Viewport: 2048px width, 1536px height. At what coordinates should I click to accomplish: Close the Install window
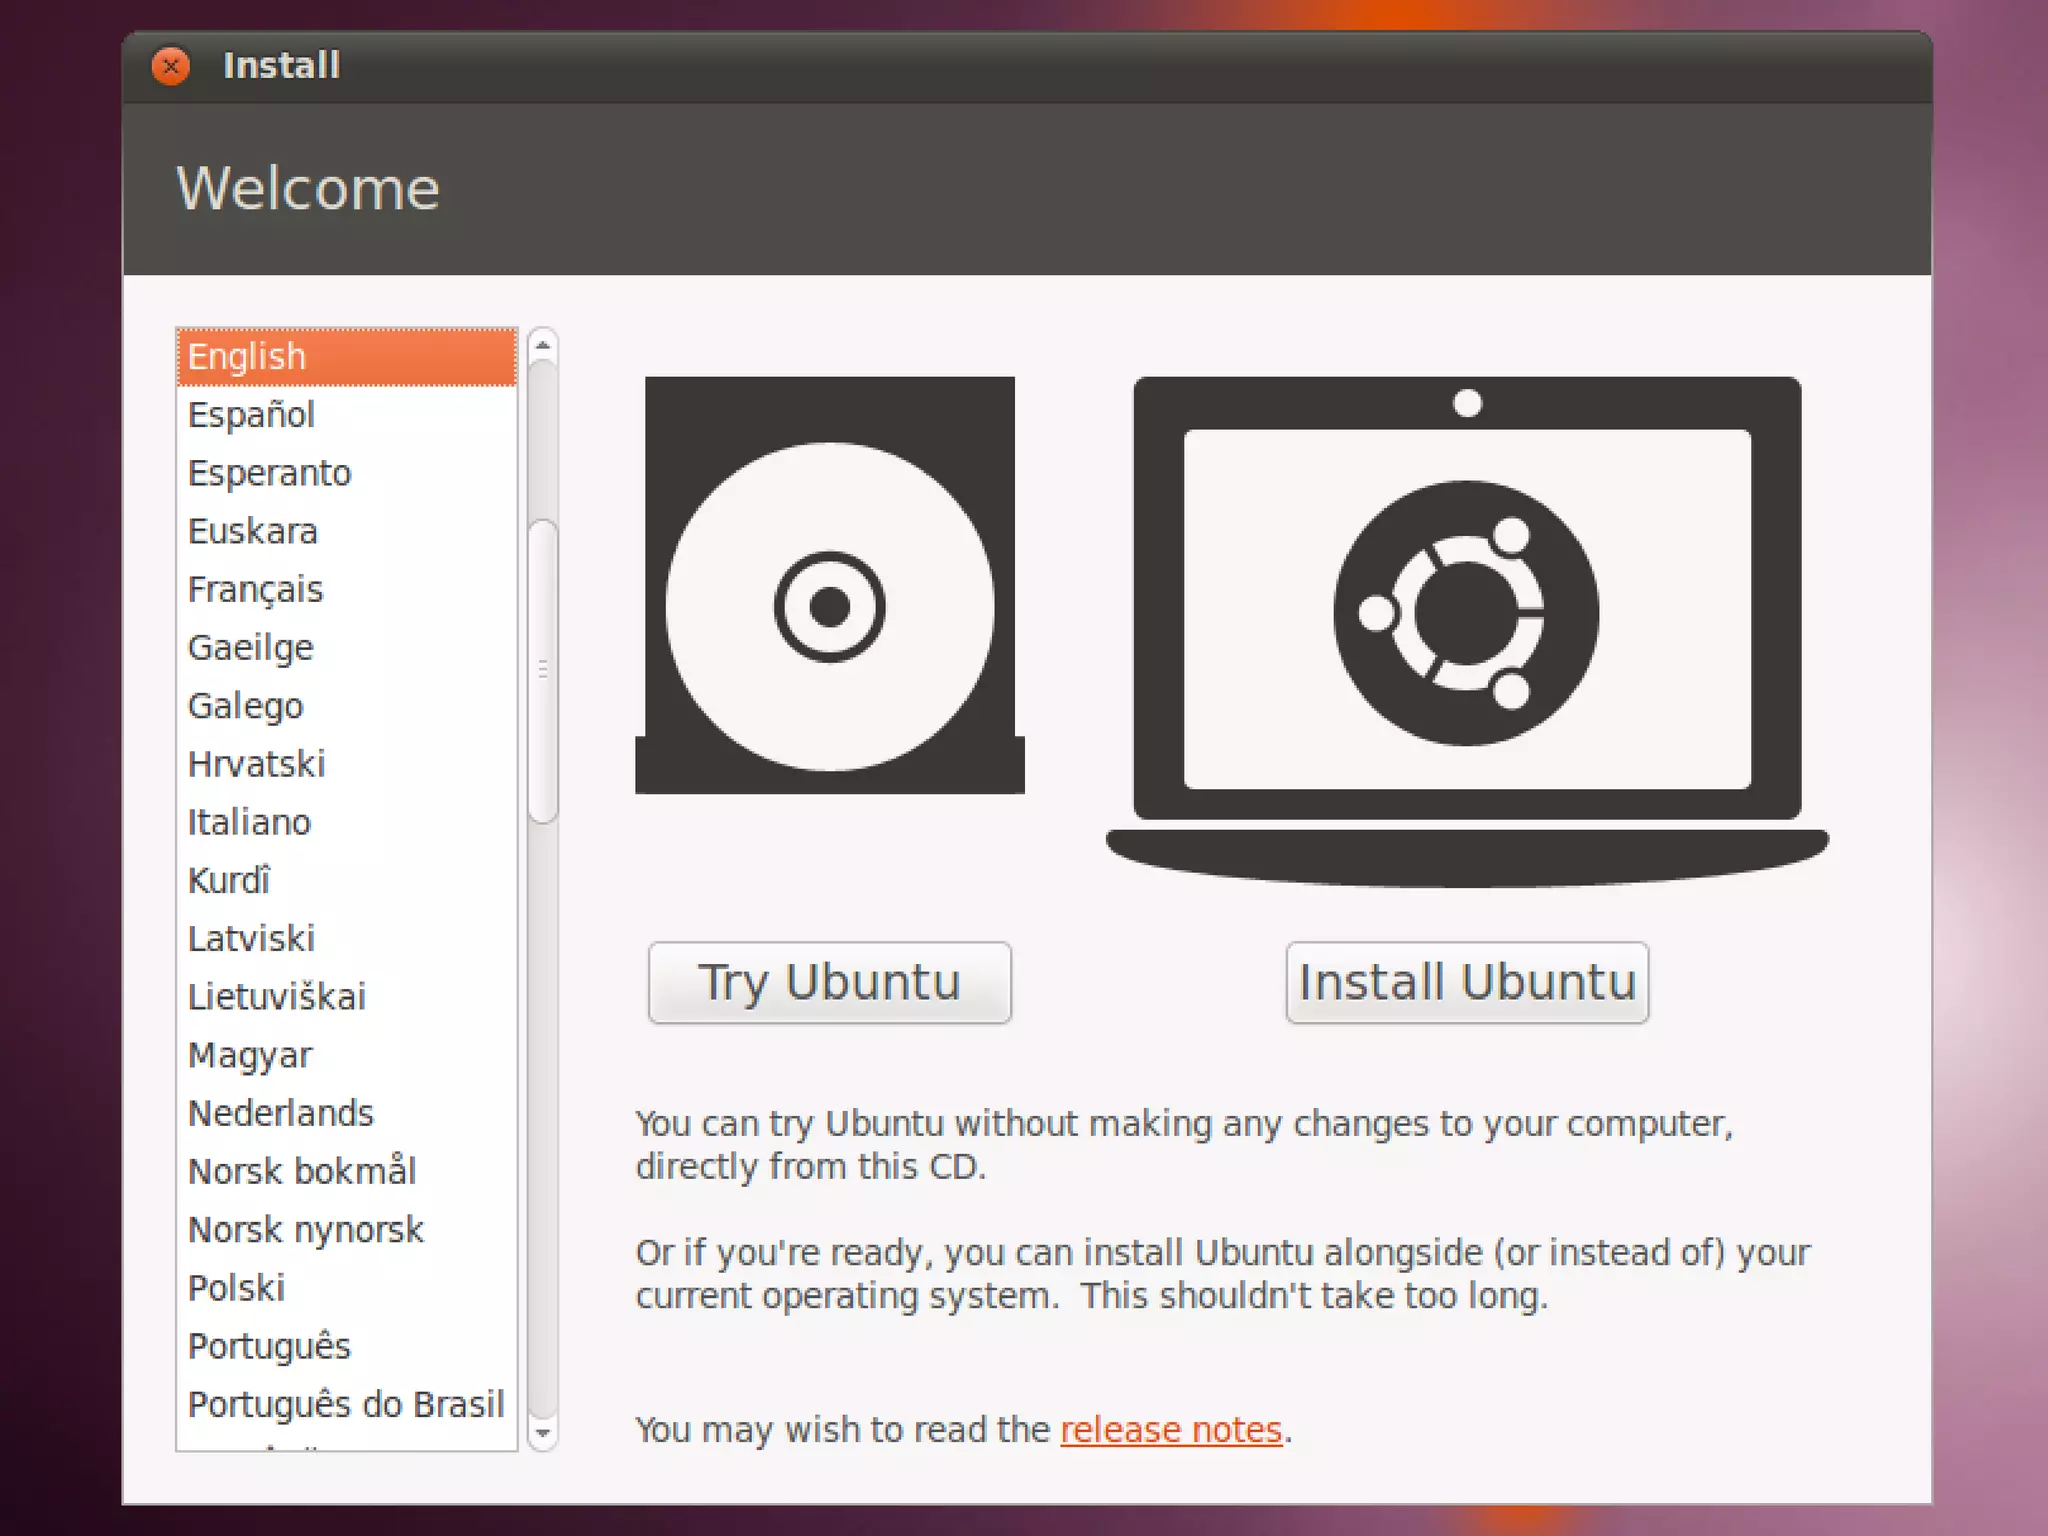171,66
